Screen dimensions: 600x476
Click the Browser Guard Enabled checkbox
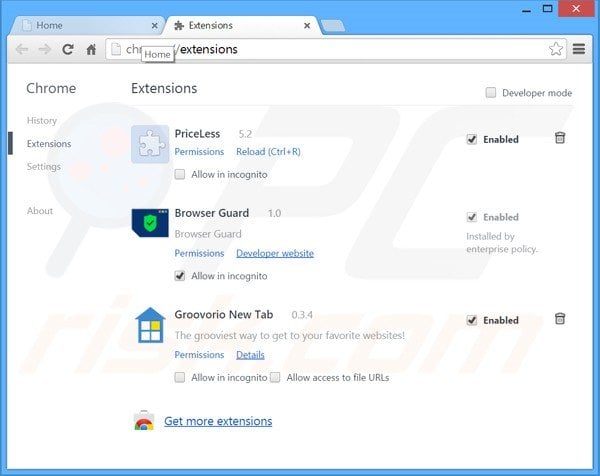coord(472,217)
